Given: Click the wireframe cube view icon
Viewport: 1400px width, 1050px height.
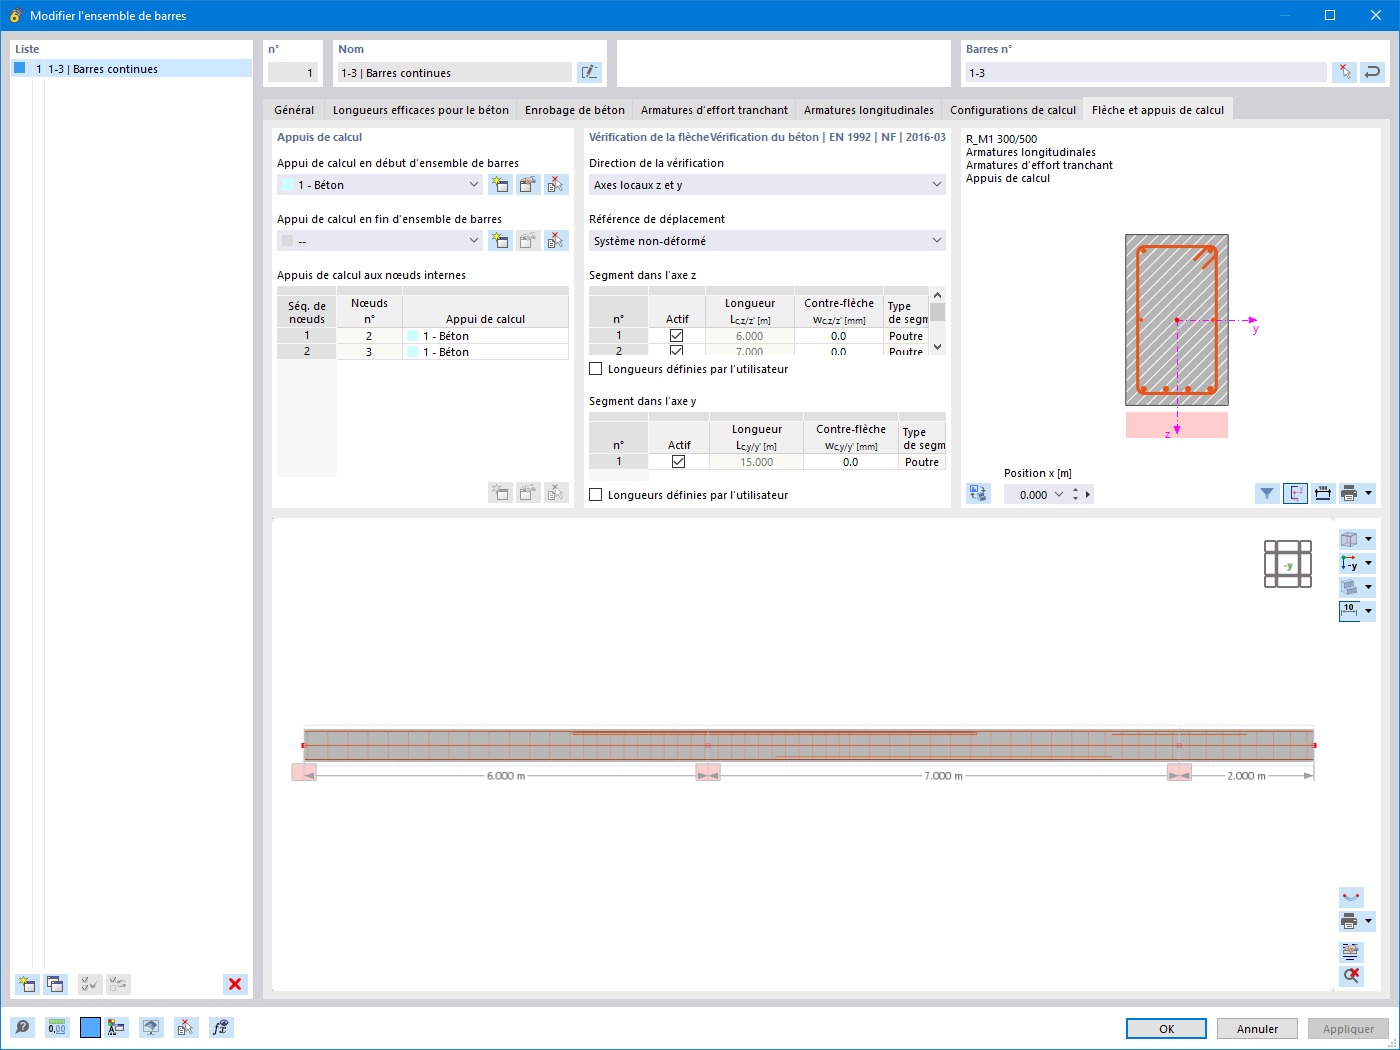Looking at the screenshot, I should 1350,539.
